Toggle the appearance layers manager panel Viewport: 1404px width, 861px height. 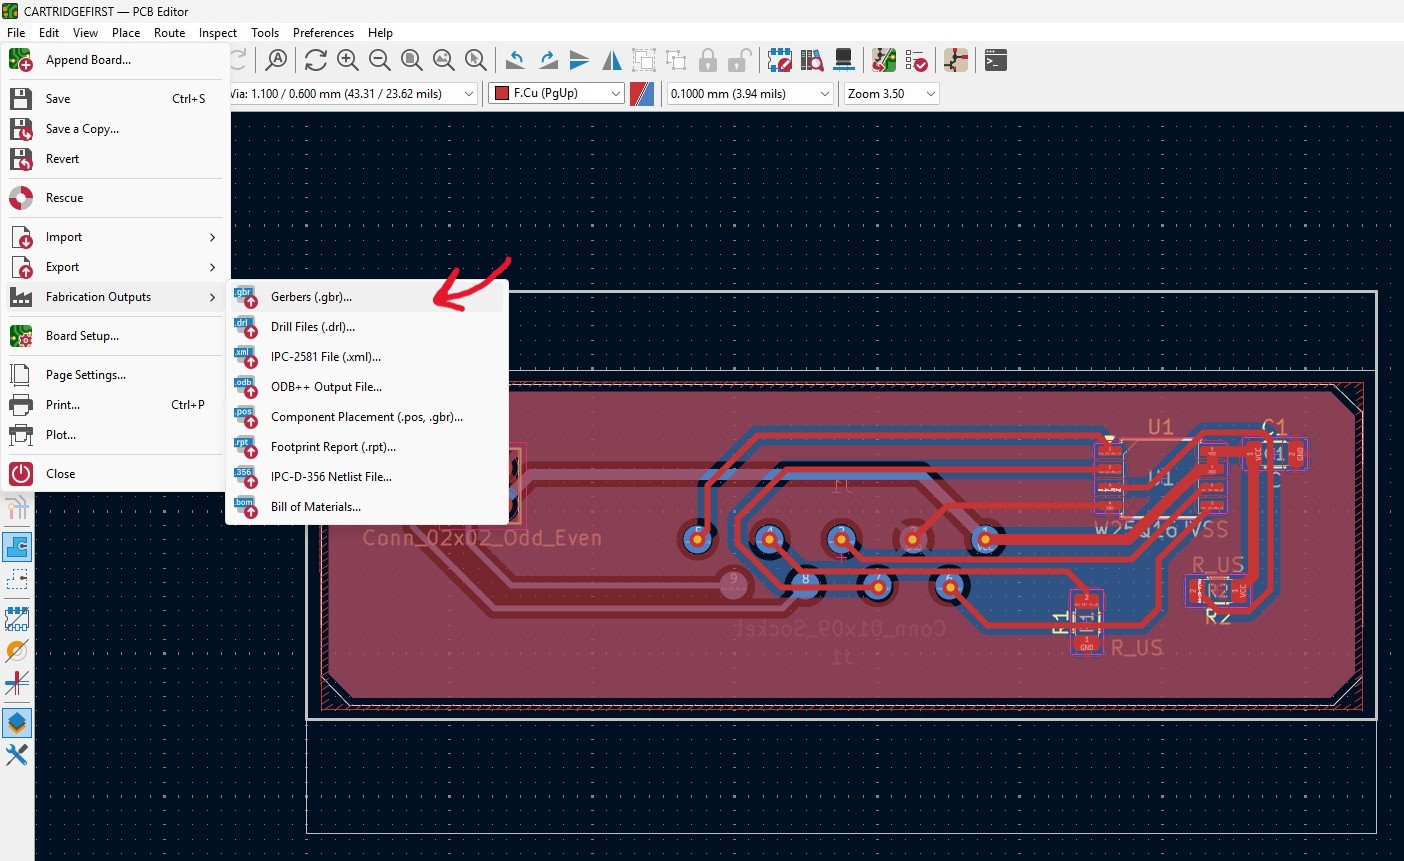click(17, 722)
